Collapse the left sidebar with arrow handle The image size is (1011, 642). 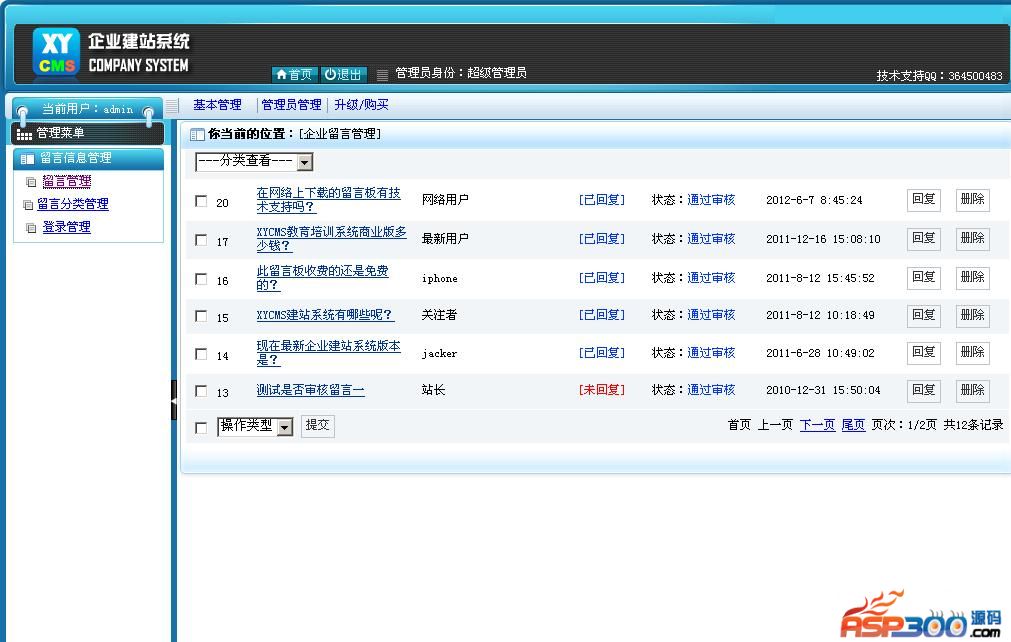(174, 400)
